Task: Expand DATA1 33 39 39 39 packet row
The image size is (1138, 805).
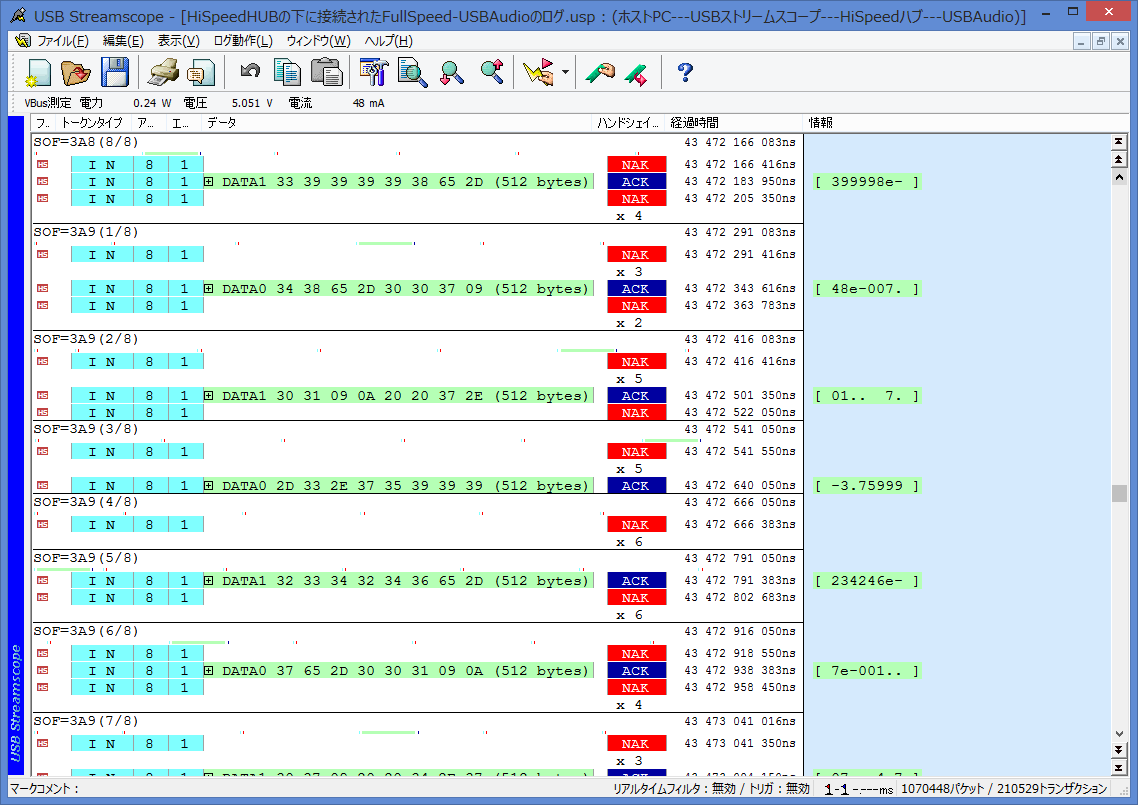Action: (x=209, y=181)
